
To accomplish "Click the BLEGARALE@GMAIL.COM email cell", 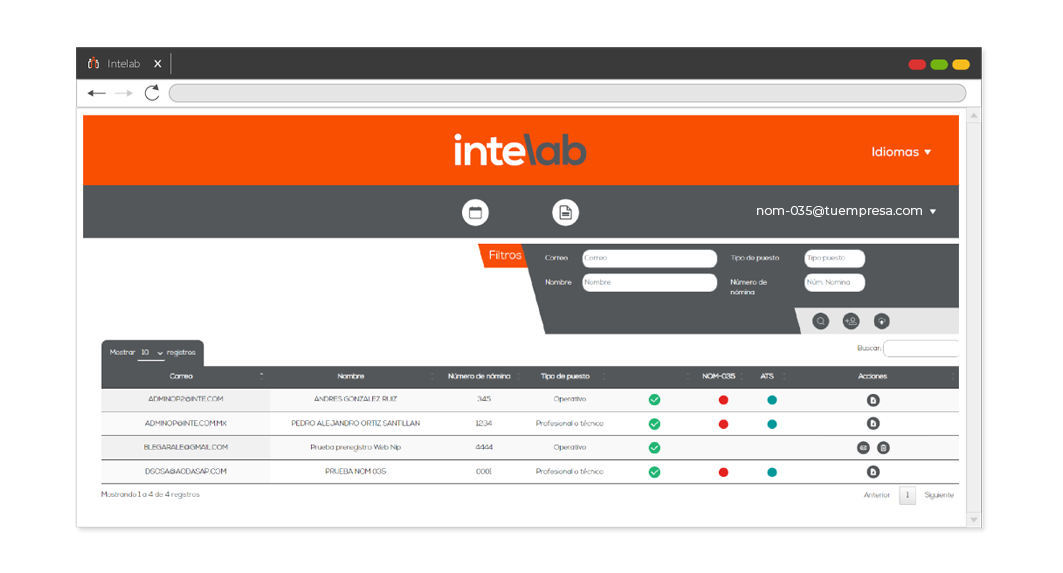I will point(186,448).
